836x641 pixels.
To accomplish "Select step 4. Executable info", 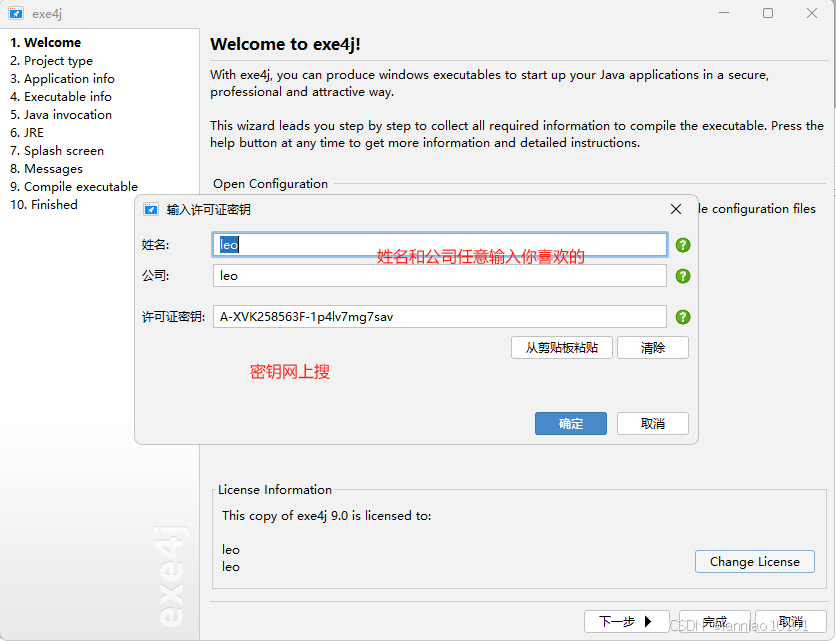I will (x=61, y=97).
